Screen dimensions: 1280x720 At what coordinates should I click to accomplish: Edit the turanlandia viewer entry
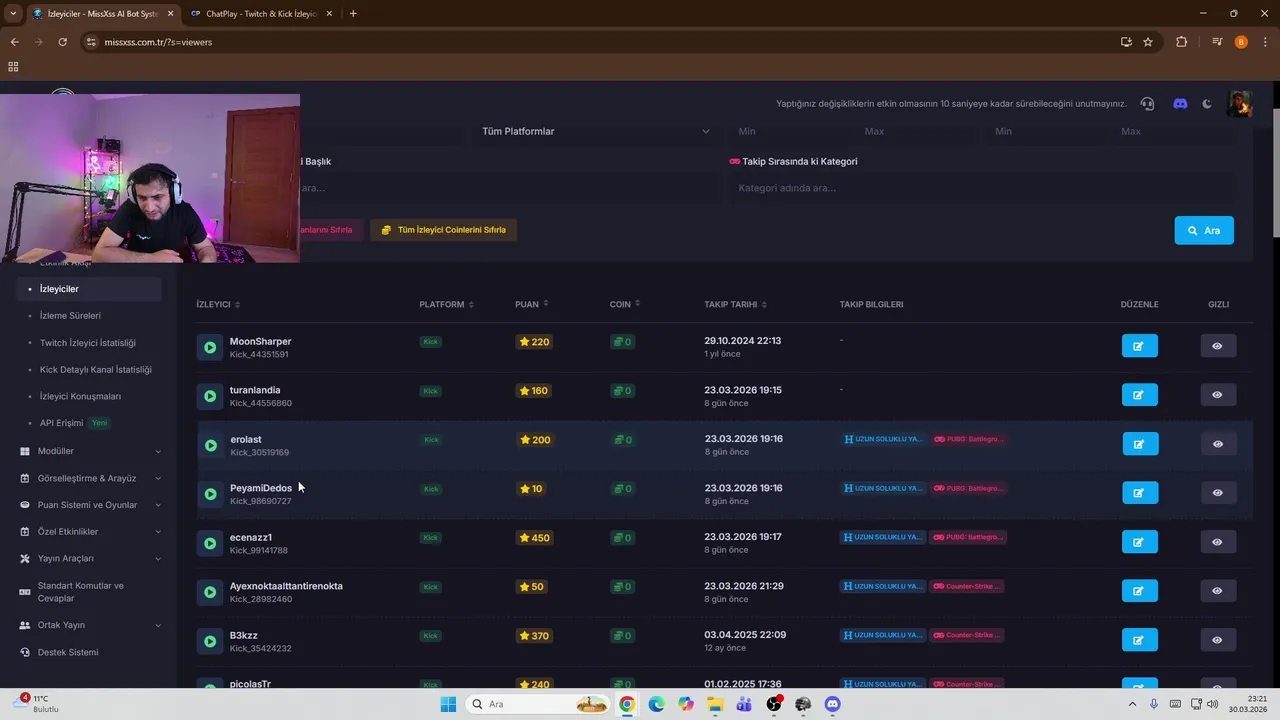tap(1139, 395)
